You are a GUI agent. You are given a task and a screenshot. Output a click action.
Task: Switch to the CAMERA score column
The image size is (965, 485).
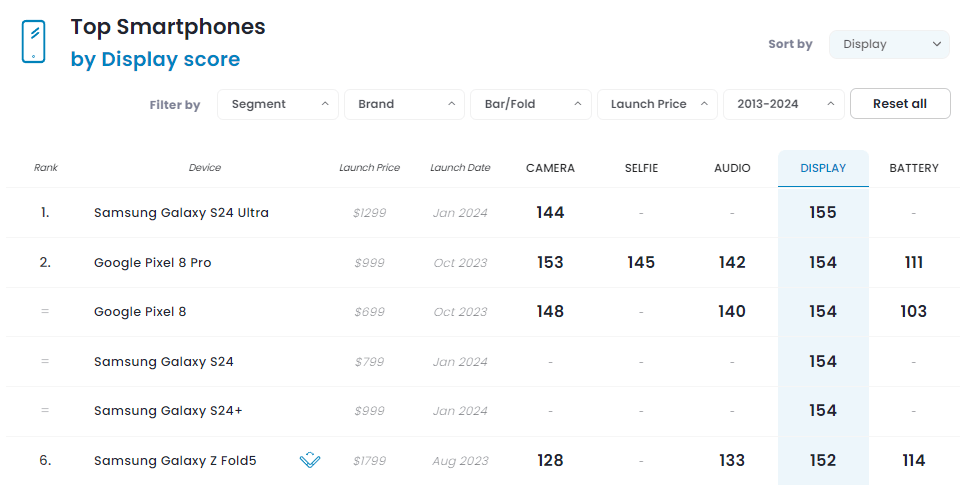click(x=550, y=168)
